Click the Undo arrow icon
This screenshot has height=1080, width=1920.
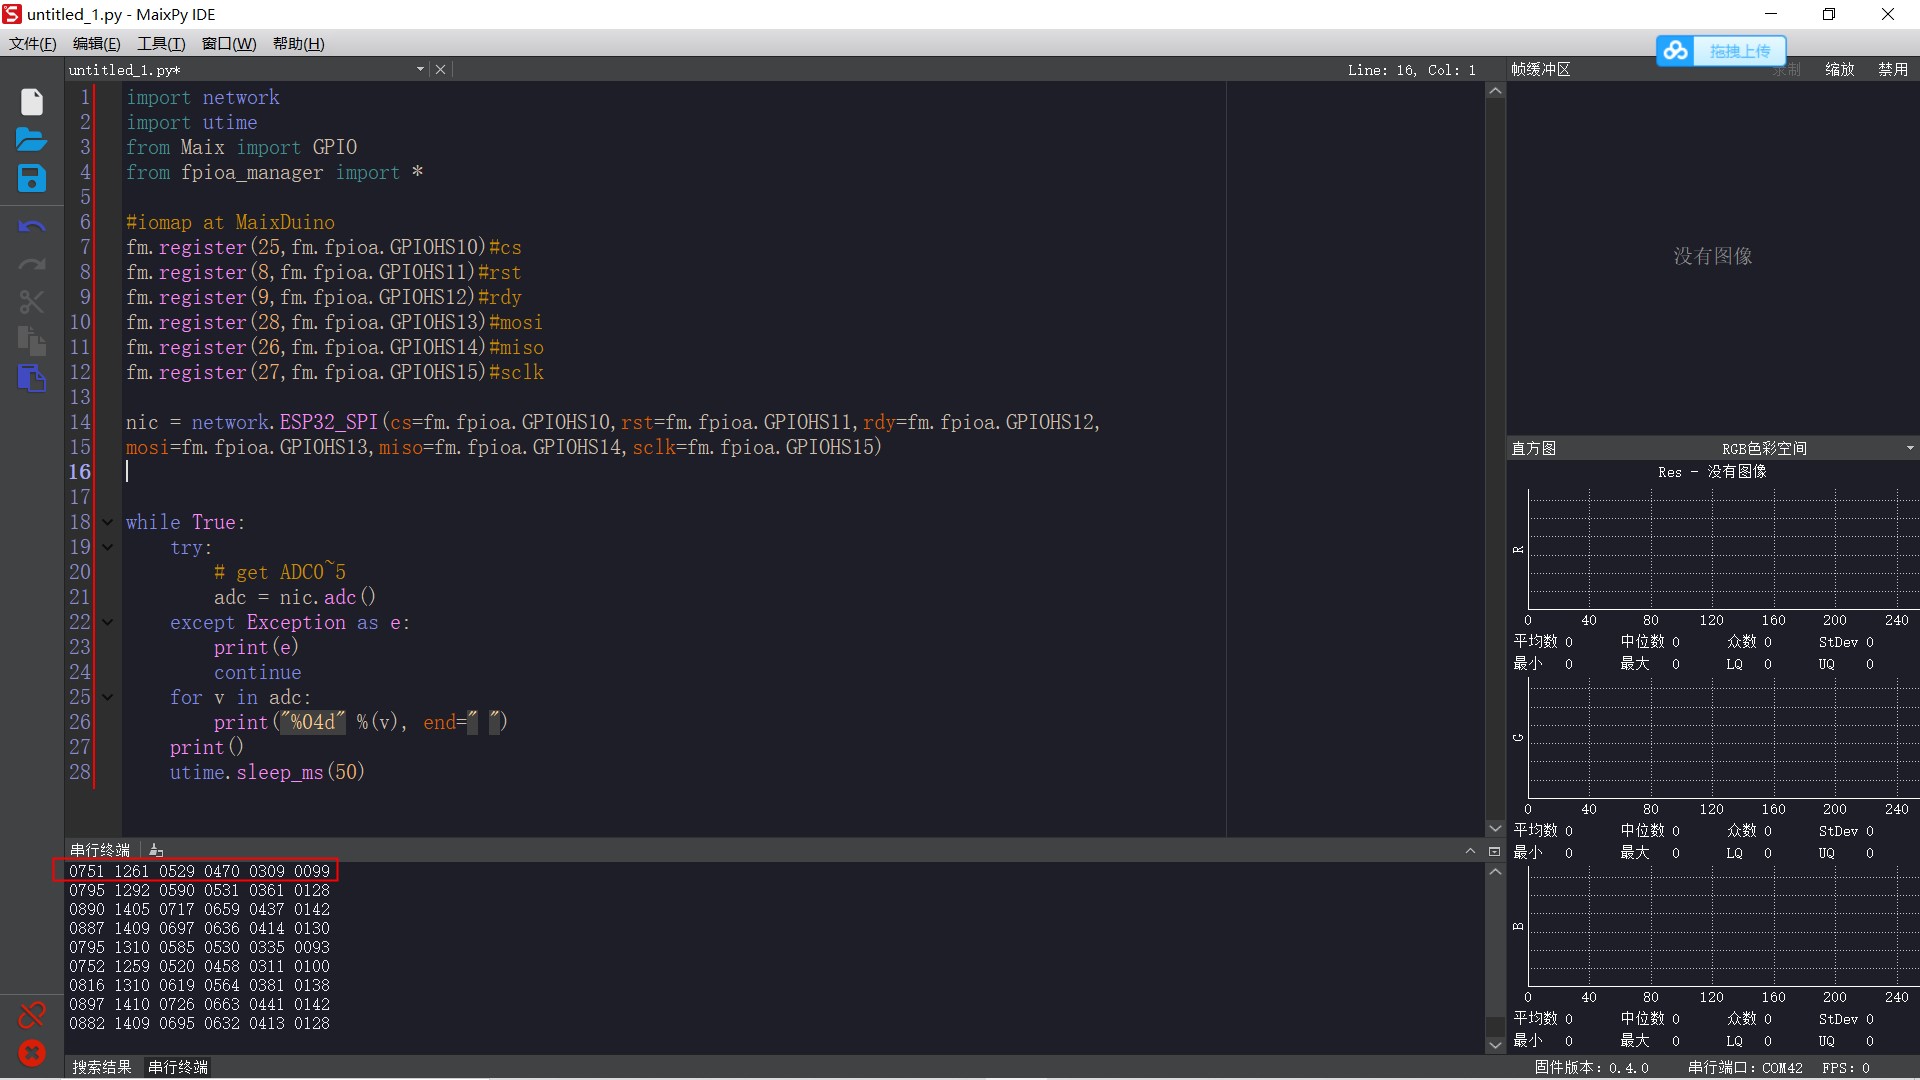32,227
